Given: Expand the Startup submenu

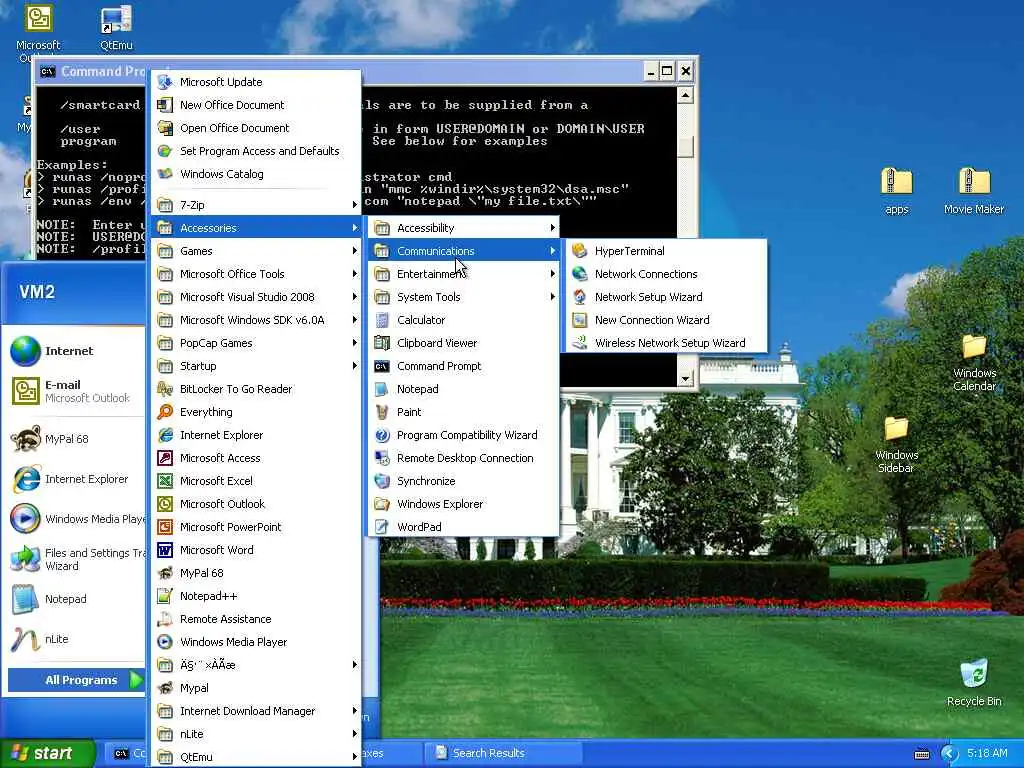Looking at the screenshot, I should click(256, 366).
